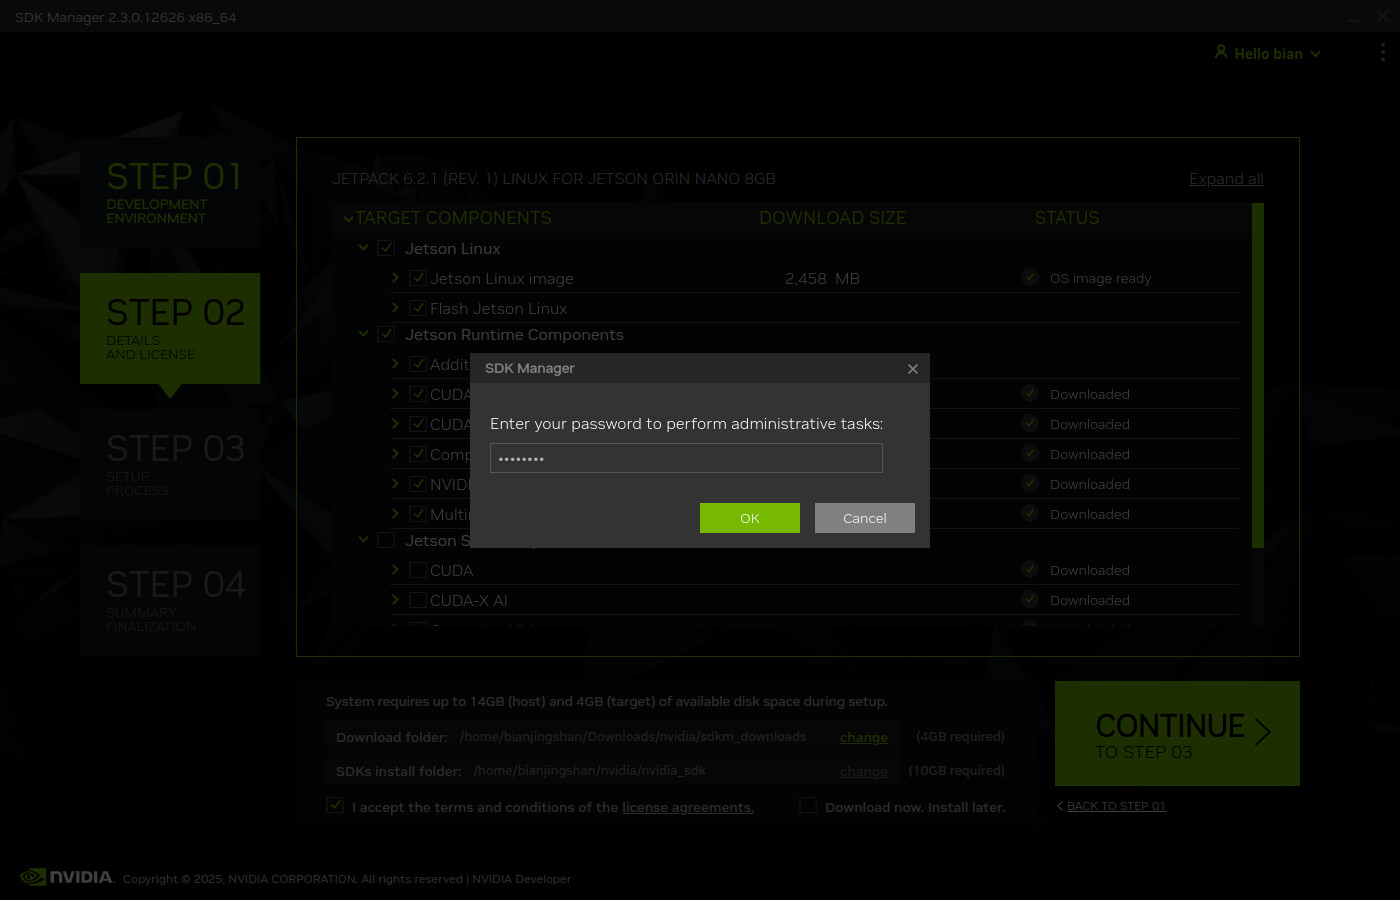Image resolution: width=1400 pixels, height=900 pixels.
Task: Close the SDK Manager password dialog
Action: point(913,369)
